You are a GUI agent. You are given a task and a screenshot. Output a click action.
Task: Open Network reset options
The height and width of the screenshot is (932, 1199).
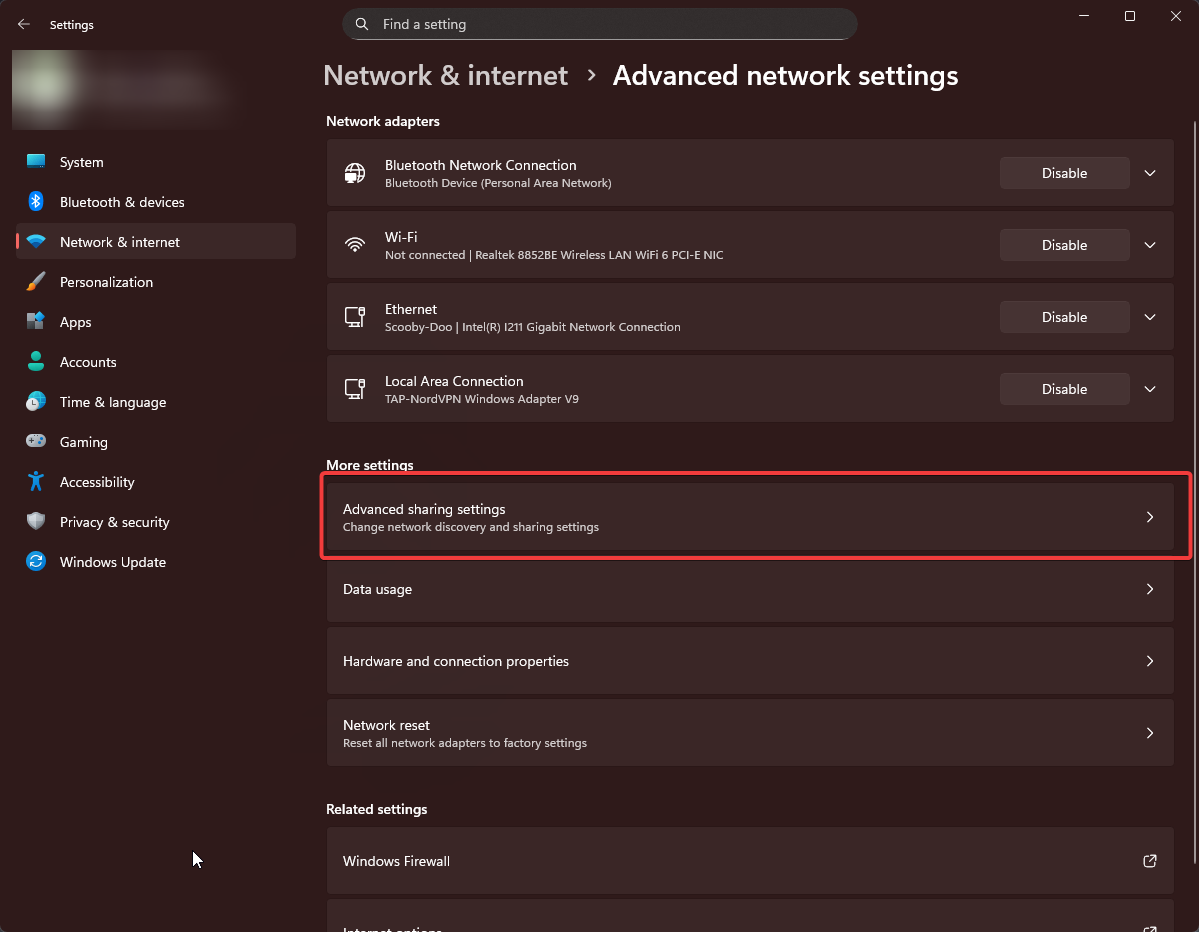pos(750,732)
